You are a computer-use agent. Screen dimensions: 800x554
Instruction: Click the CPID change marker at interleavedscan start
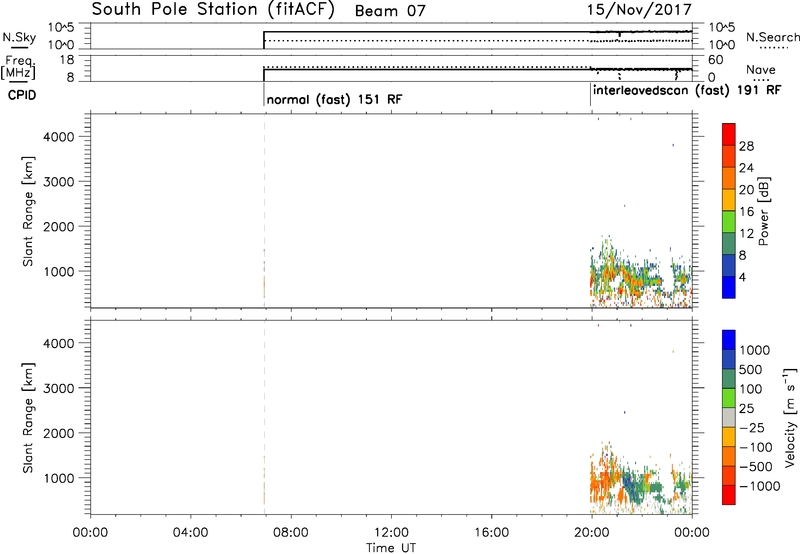tap(591, 94)
